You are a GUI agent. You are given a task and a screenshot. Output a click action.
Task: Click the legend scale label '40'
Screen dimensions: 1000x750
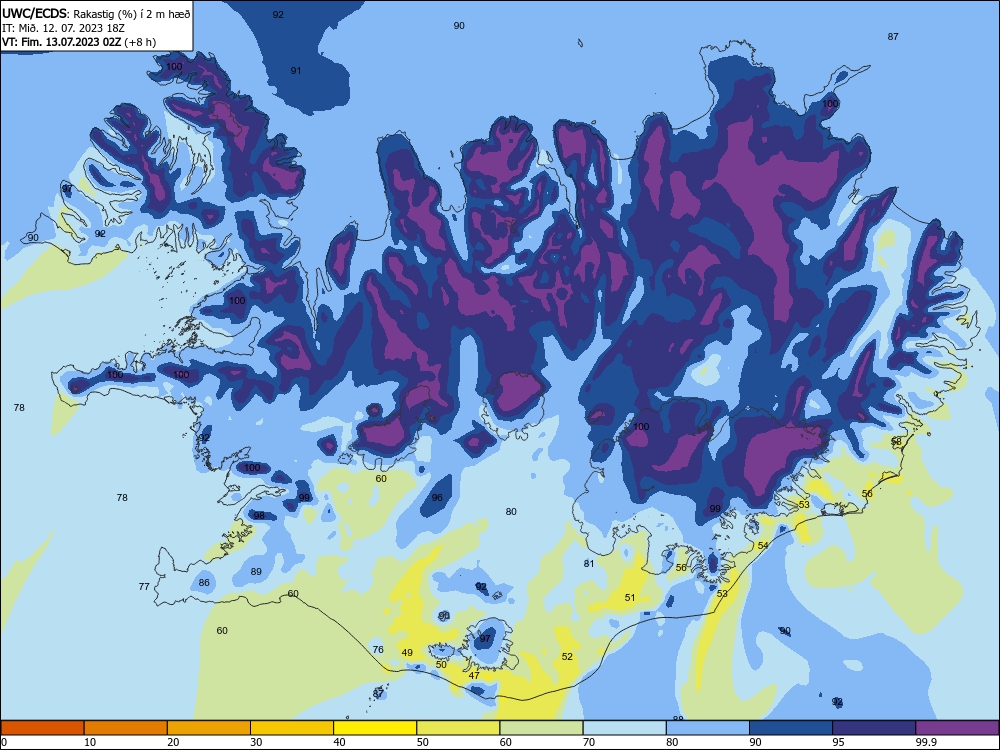click(x=339, y=742)
